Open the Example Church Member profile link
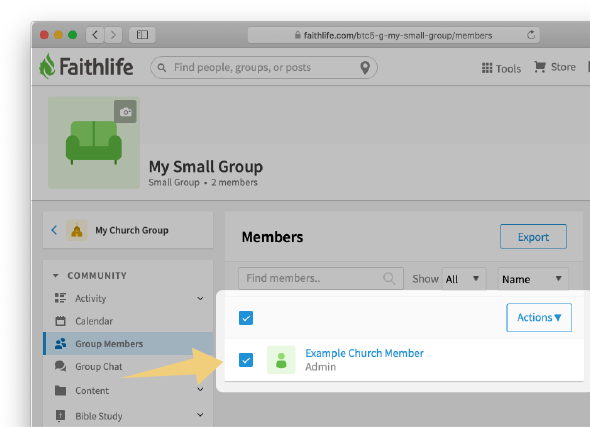 click(364, 353)
